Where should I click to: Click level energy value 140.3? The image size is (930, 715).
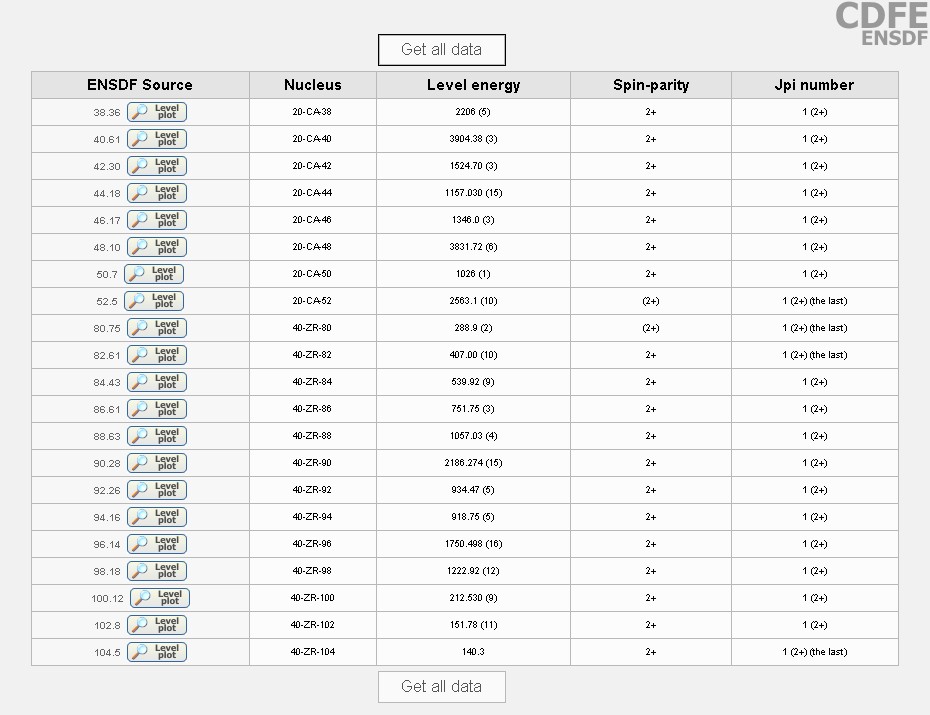(x=473, y=652)
